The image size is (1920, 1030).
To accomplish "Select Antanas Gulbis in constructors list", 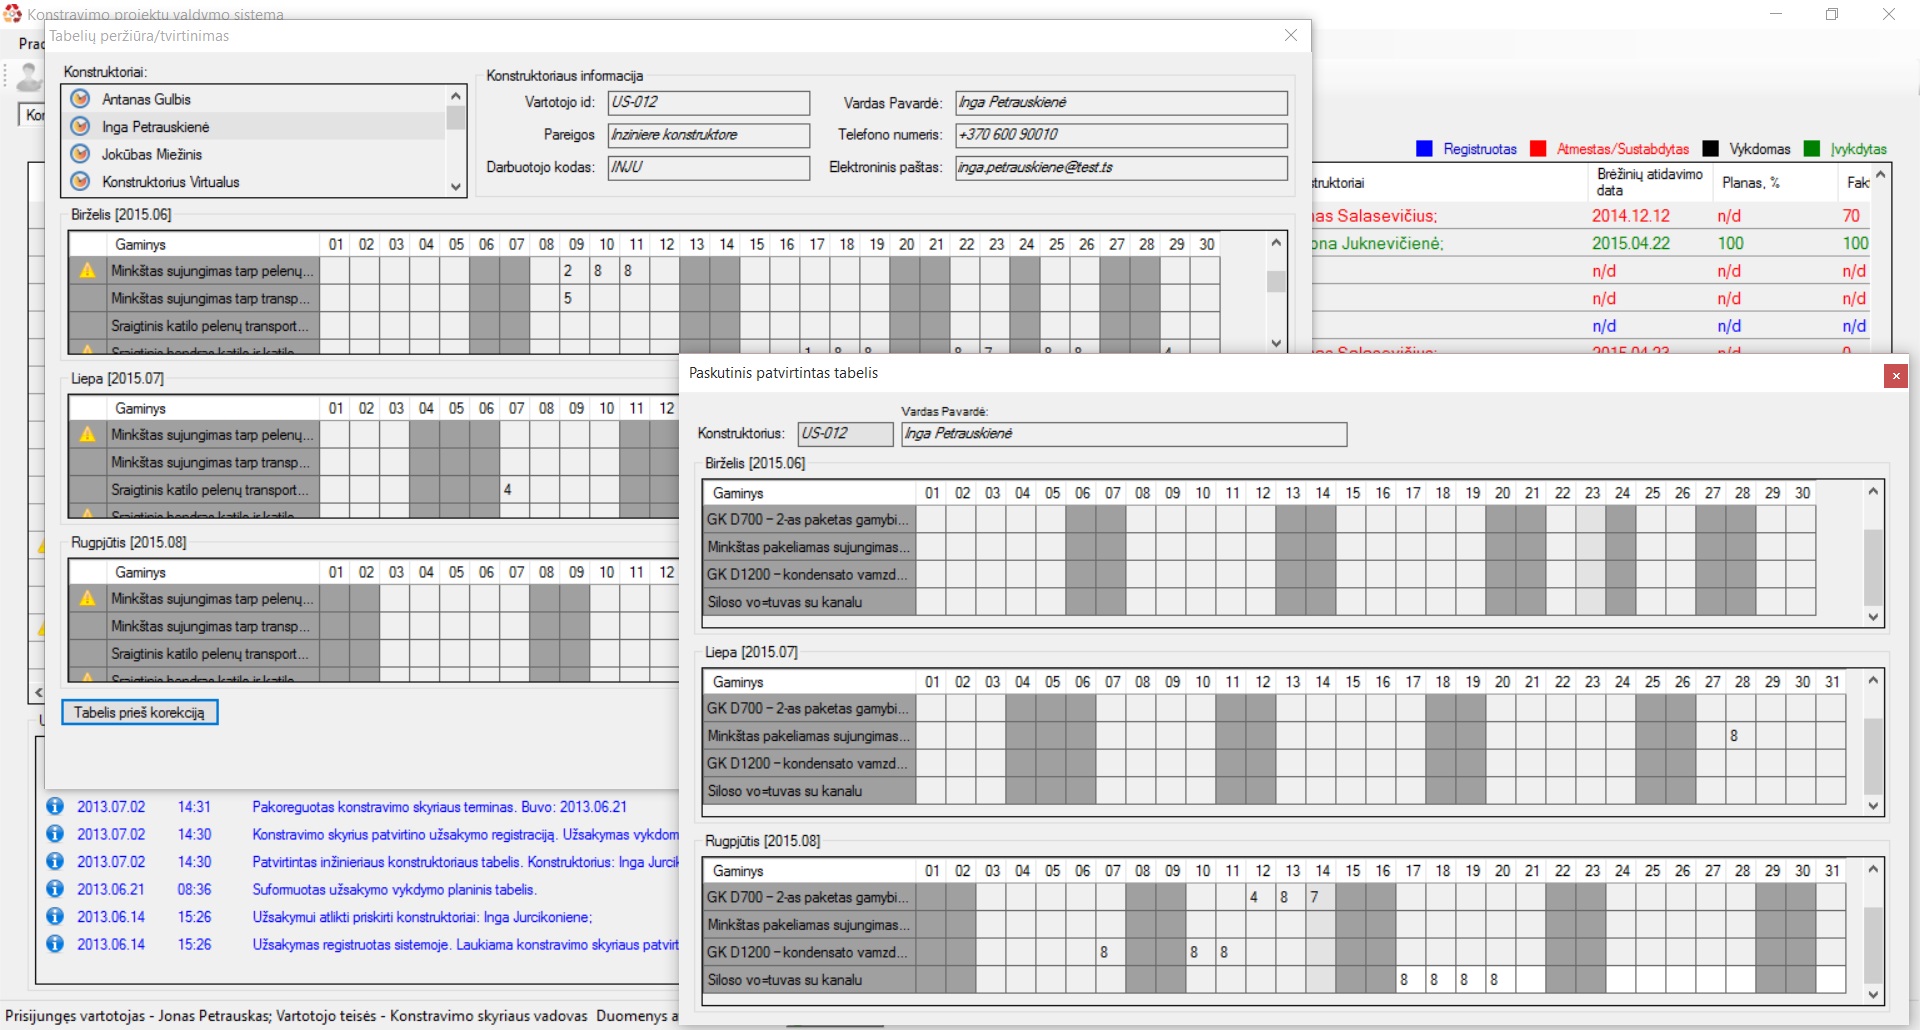I will tap(146, 99).
